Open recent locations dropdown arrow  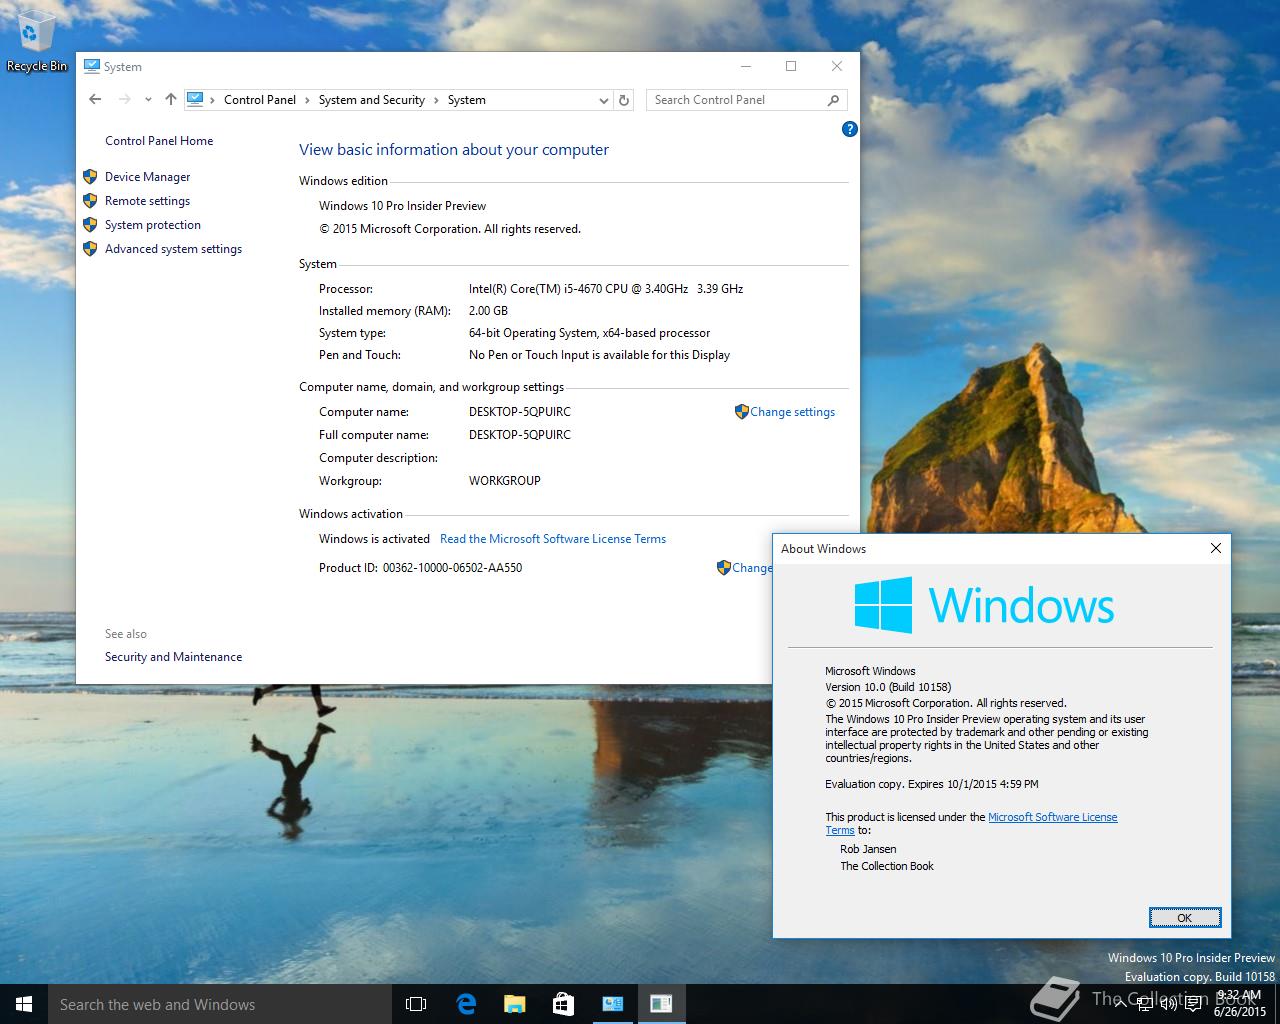tap(148, 99)
